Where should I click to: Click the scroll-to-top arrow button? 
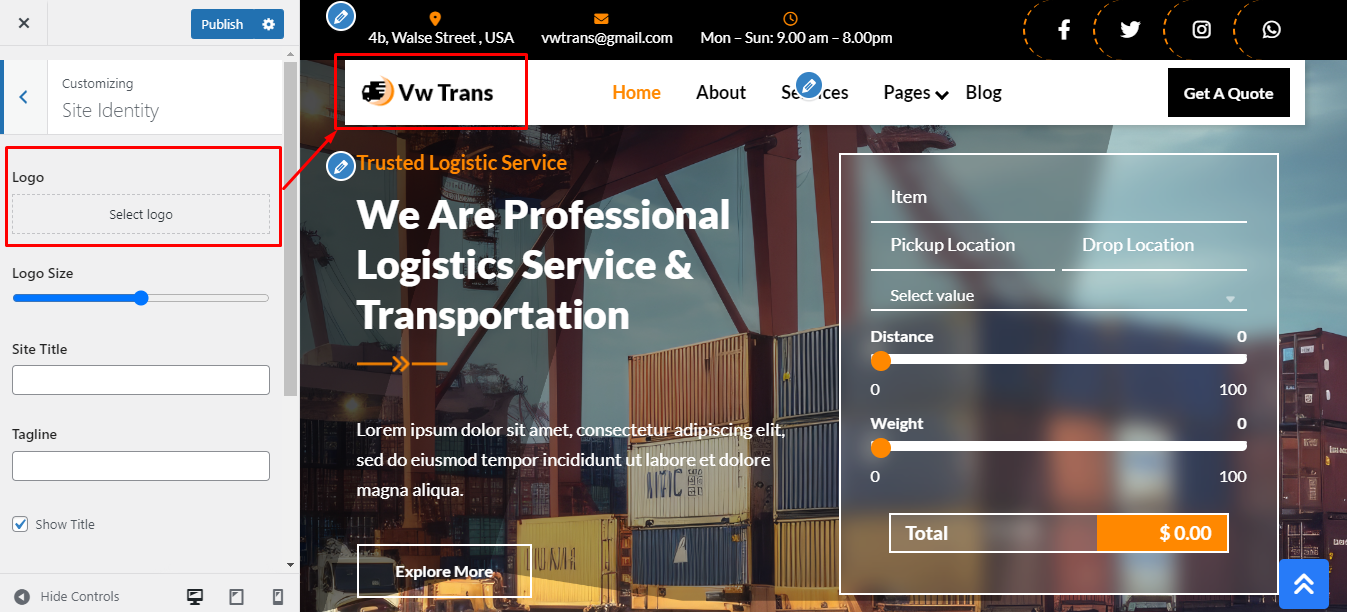tap(1304, 584)
